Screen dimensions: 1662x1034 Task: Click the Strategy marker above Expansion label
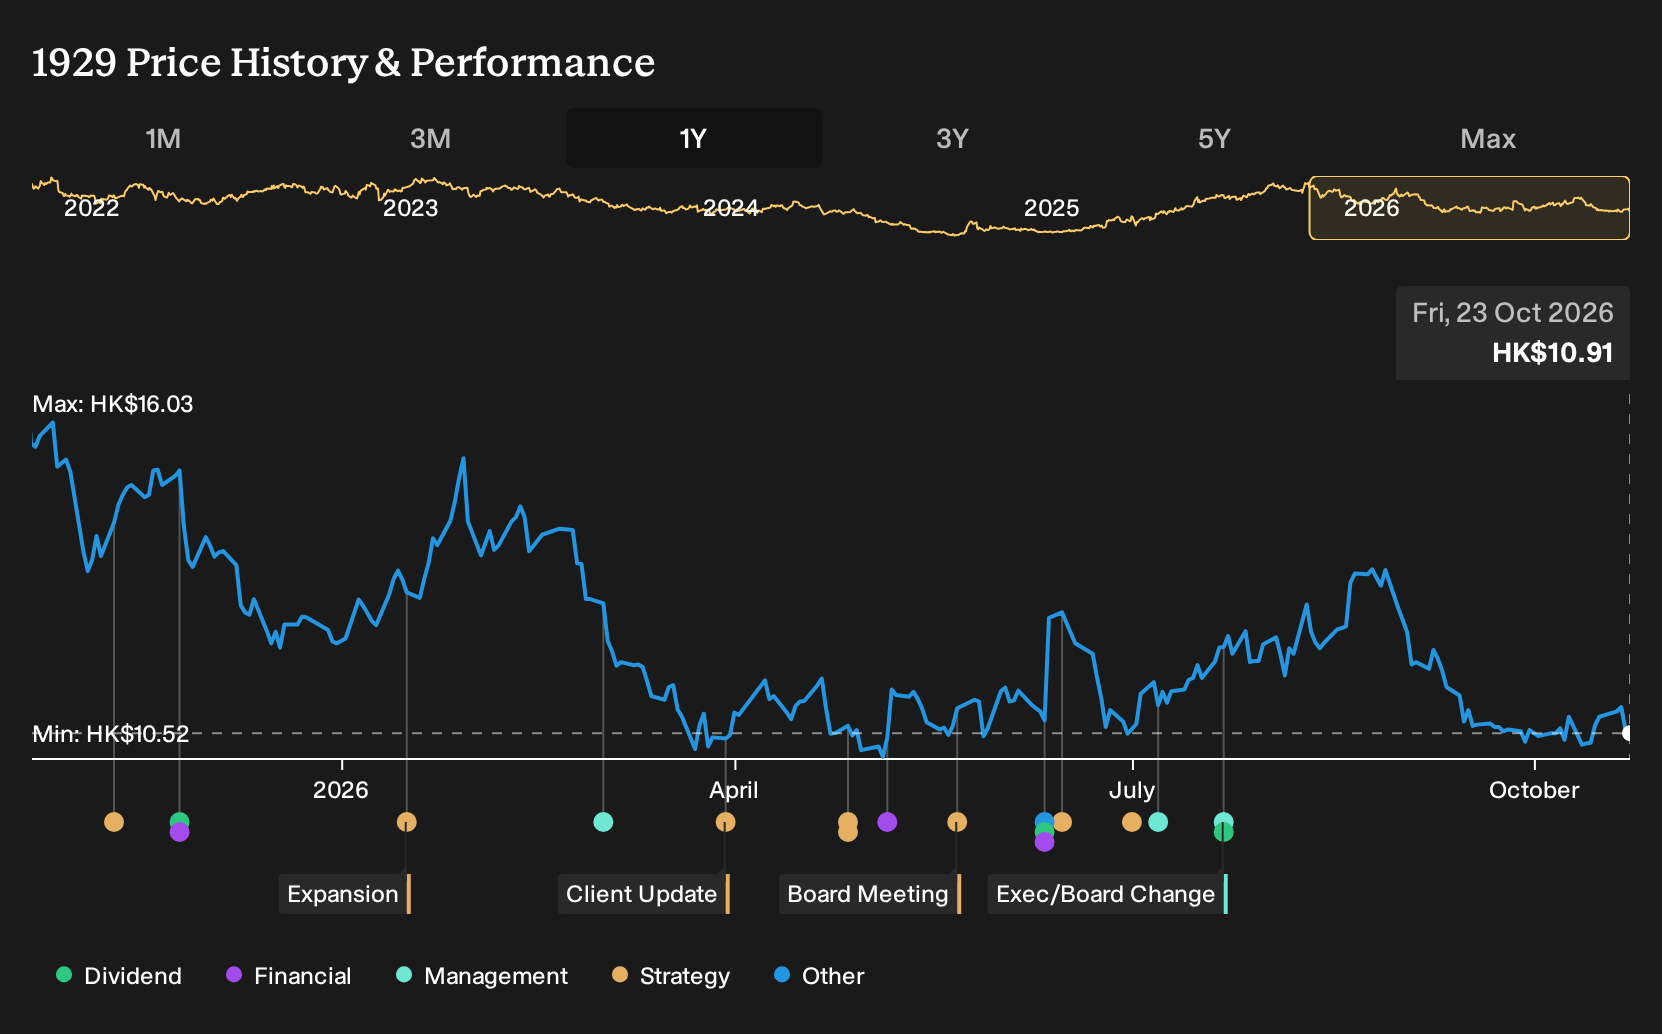[x=406, y=822]
